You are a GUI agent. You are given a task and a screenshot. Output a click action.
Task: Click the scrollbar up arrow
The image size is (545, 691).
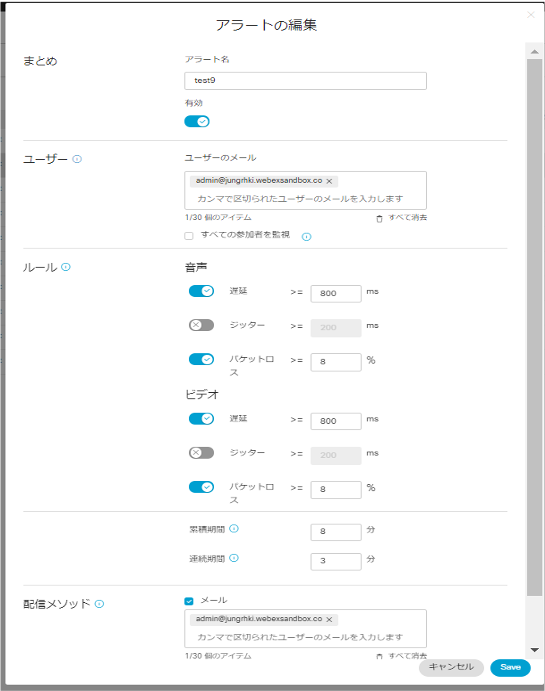pos(534,52)
